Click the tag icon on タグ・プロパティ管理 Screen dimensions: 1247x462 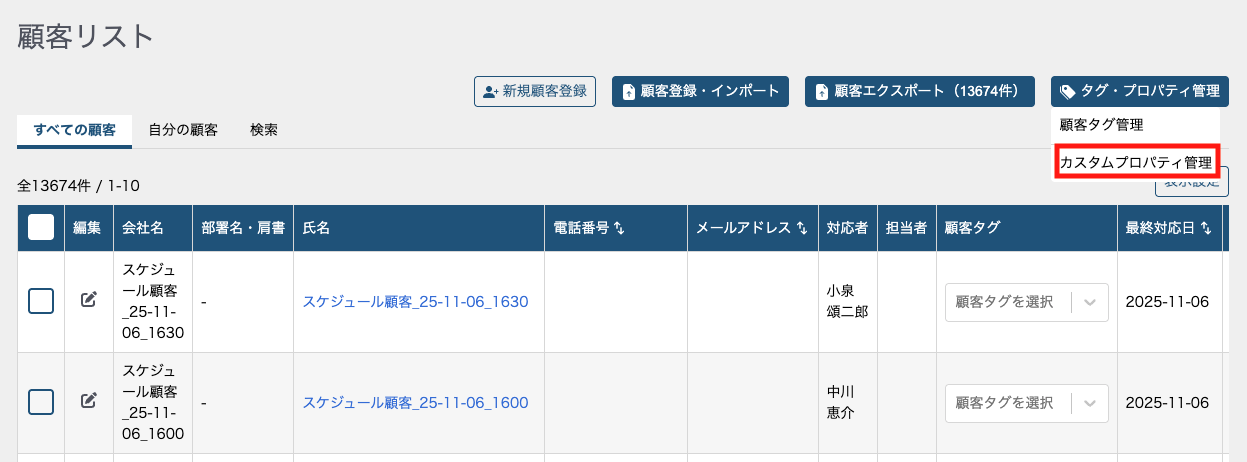click(1068, 91)
